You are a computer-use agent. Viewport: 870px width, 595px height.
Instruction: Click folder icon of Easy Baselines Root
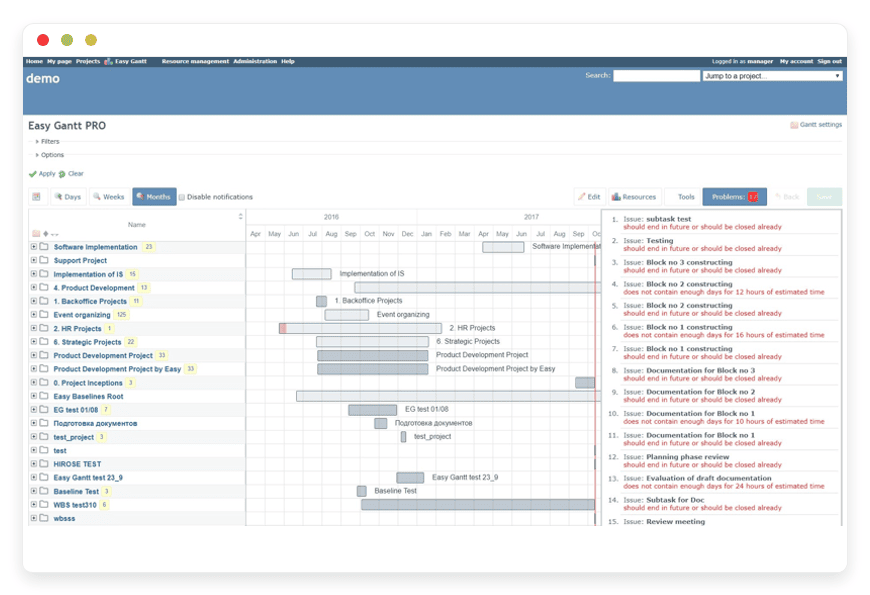(44, 396)
